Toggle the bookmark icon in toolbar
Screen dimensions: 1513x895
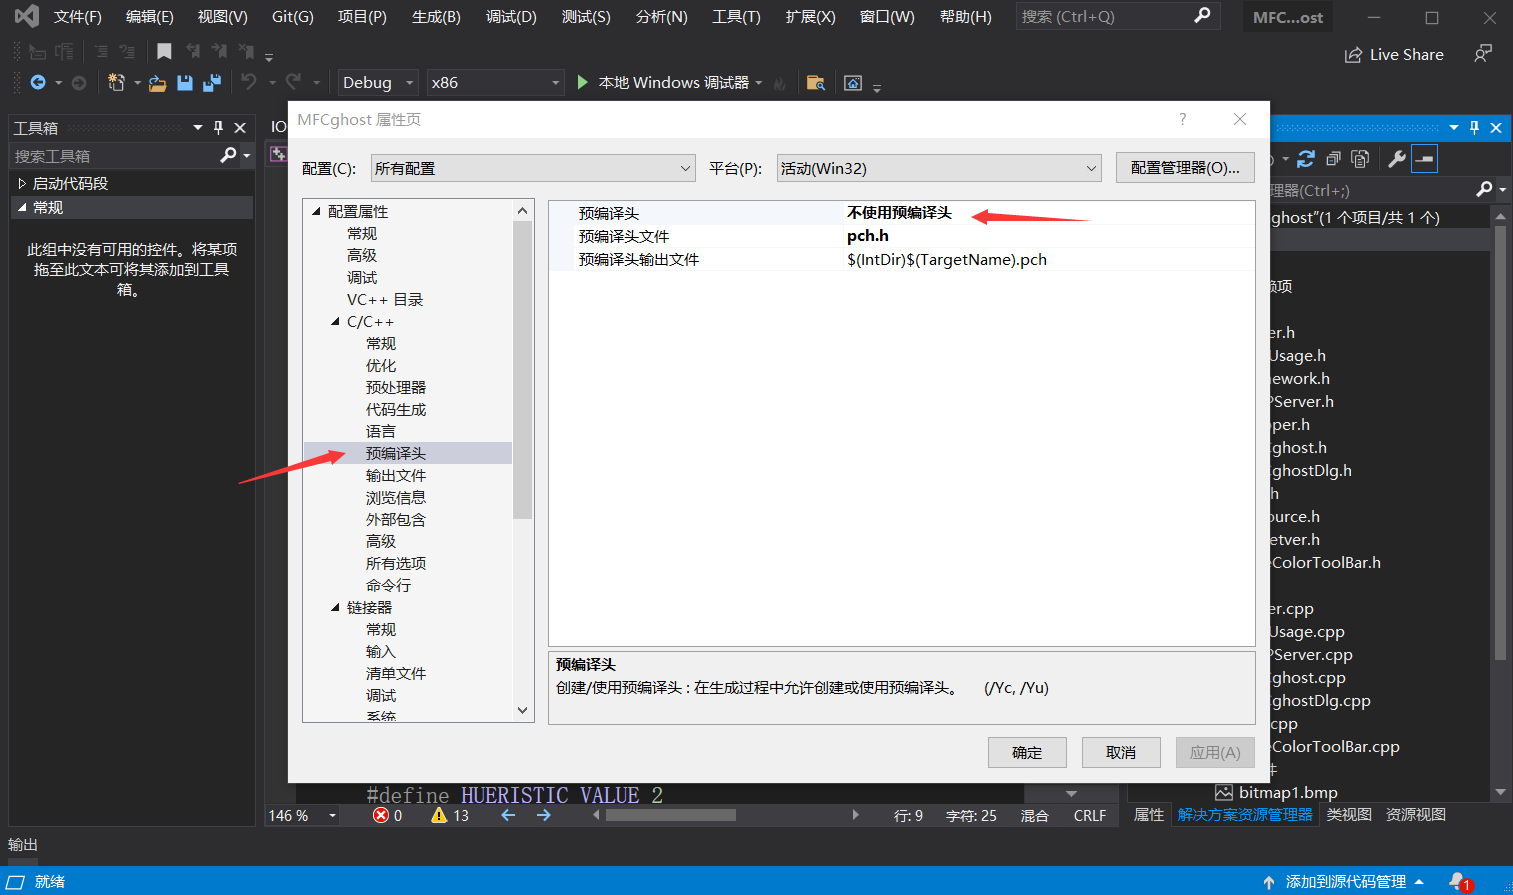[165, 51]
